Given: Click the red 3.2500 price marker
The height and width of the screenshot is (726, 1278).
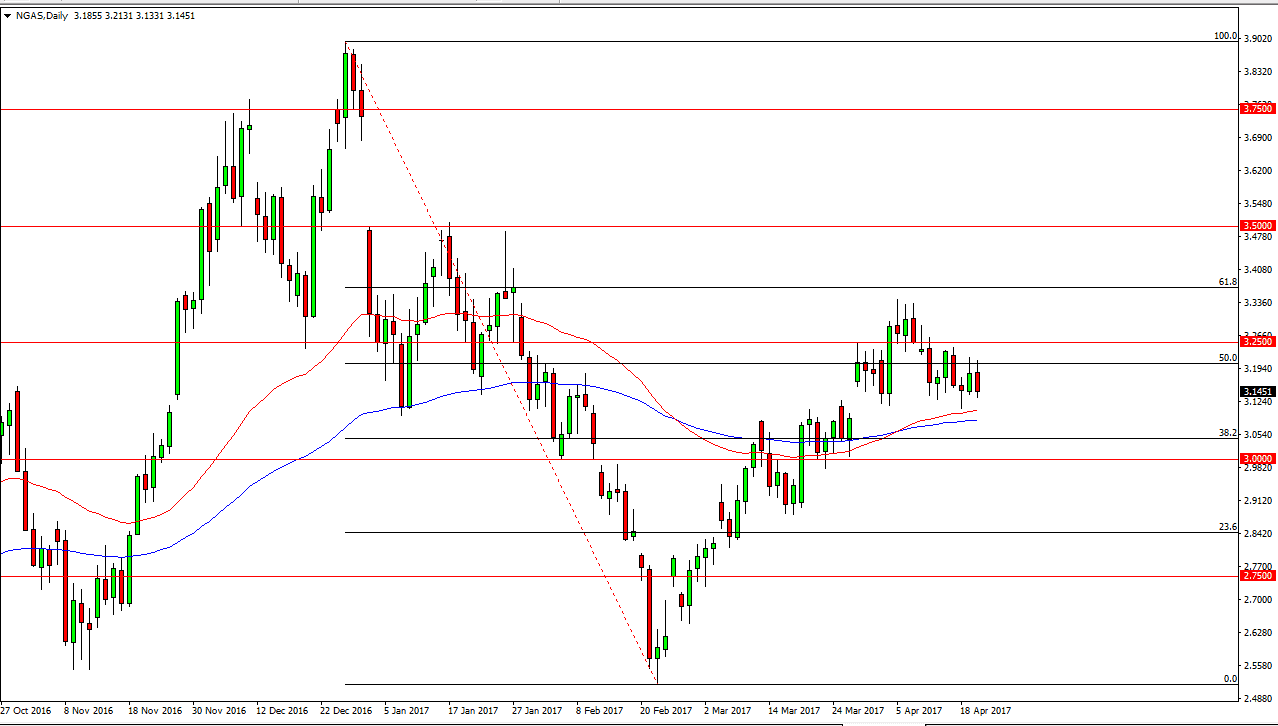Looking at the screenshot, I should (1258, 341).
